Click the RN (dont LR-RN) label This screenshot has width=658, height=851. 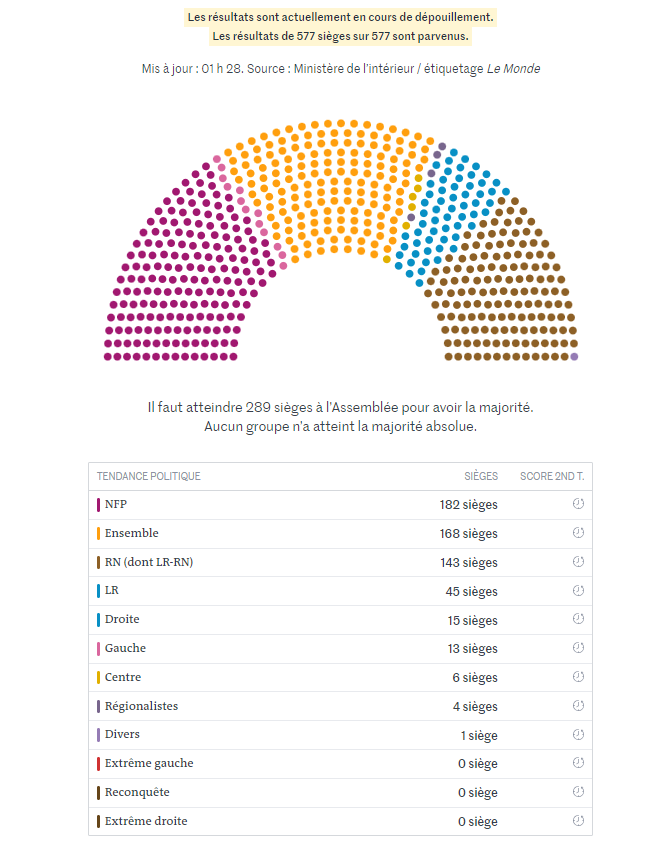point(149,562)
